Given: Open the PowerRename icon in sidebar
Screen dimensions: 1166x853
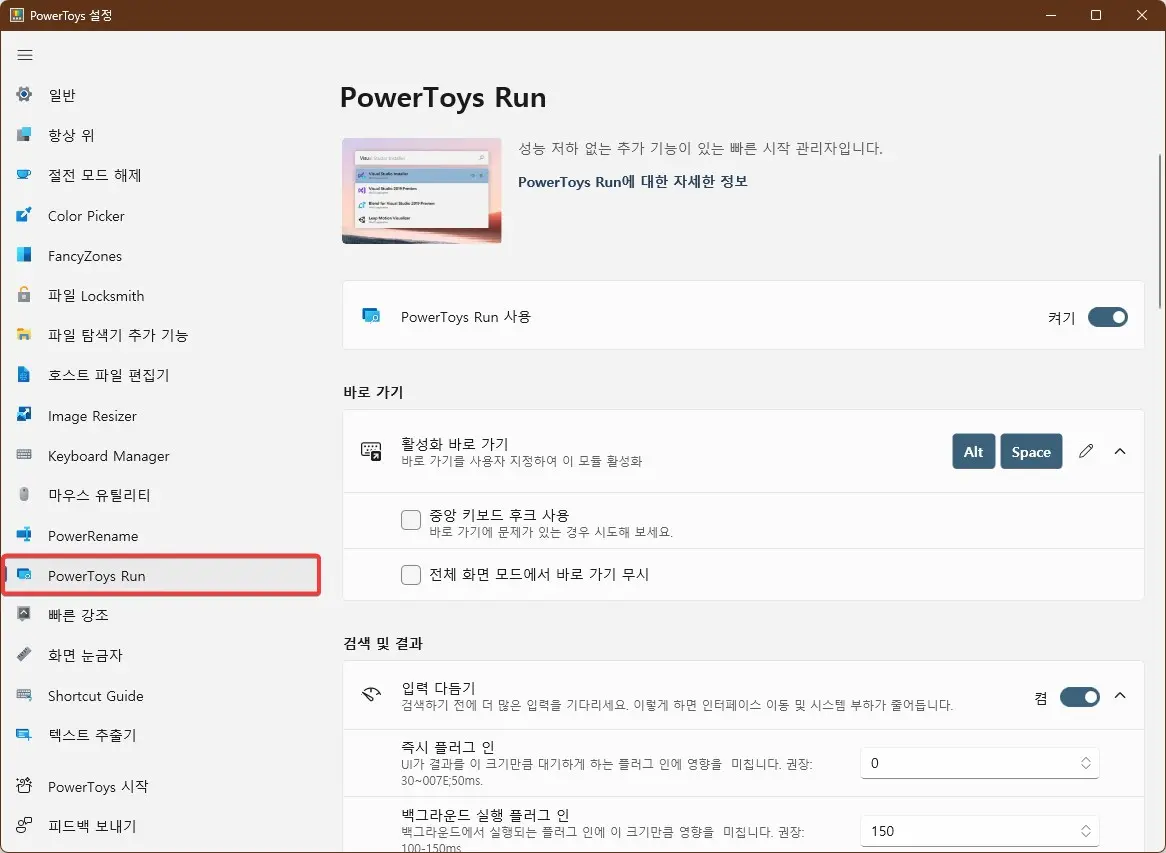Looking at the screenshot, I should point(24,535).
